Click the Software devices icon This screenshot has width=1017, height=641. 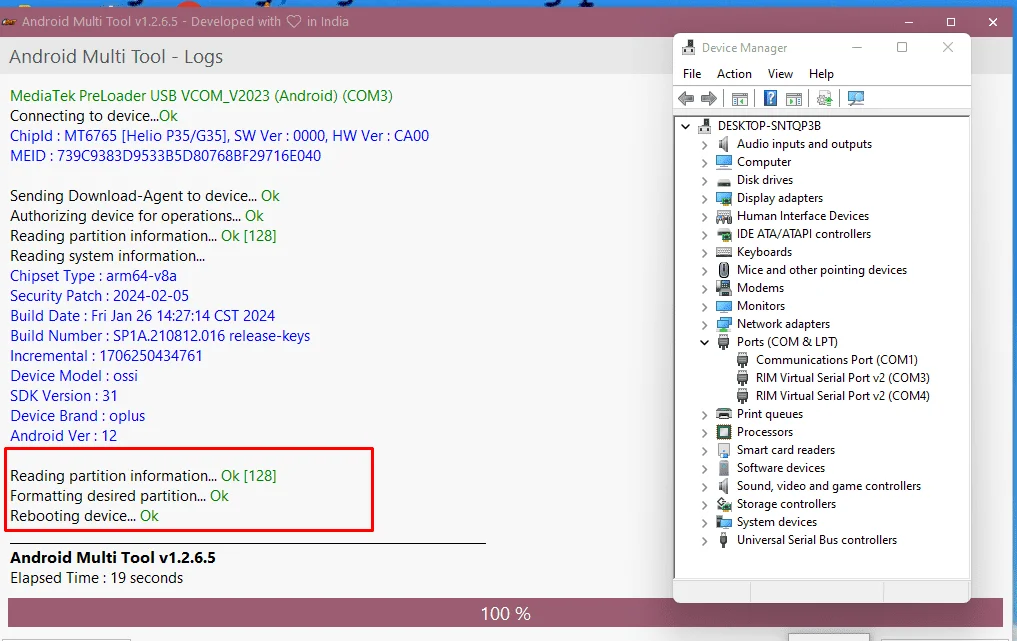point(724,468)
